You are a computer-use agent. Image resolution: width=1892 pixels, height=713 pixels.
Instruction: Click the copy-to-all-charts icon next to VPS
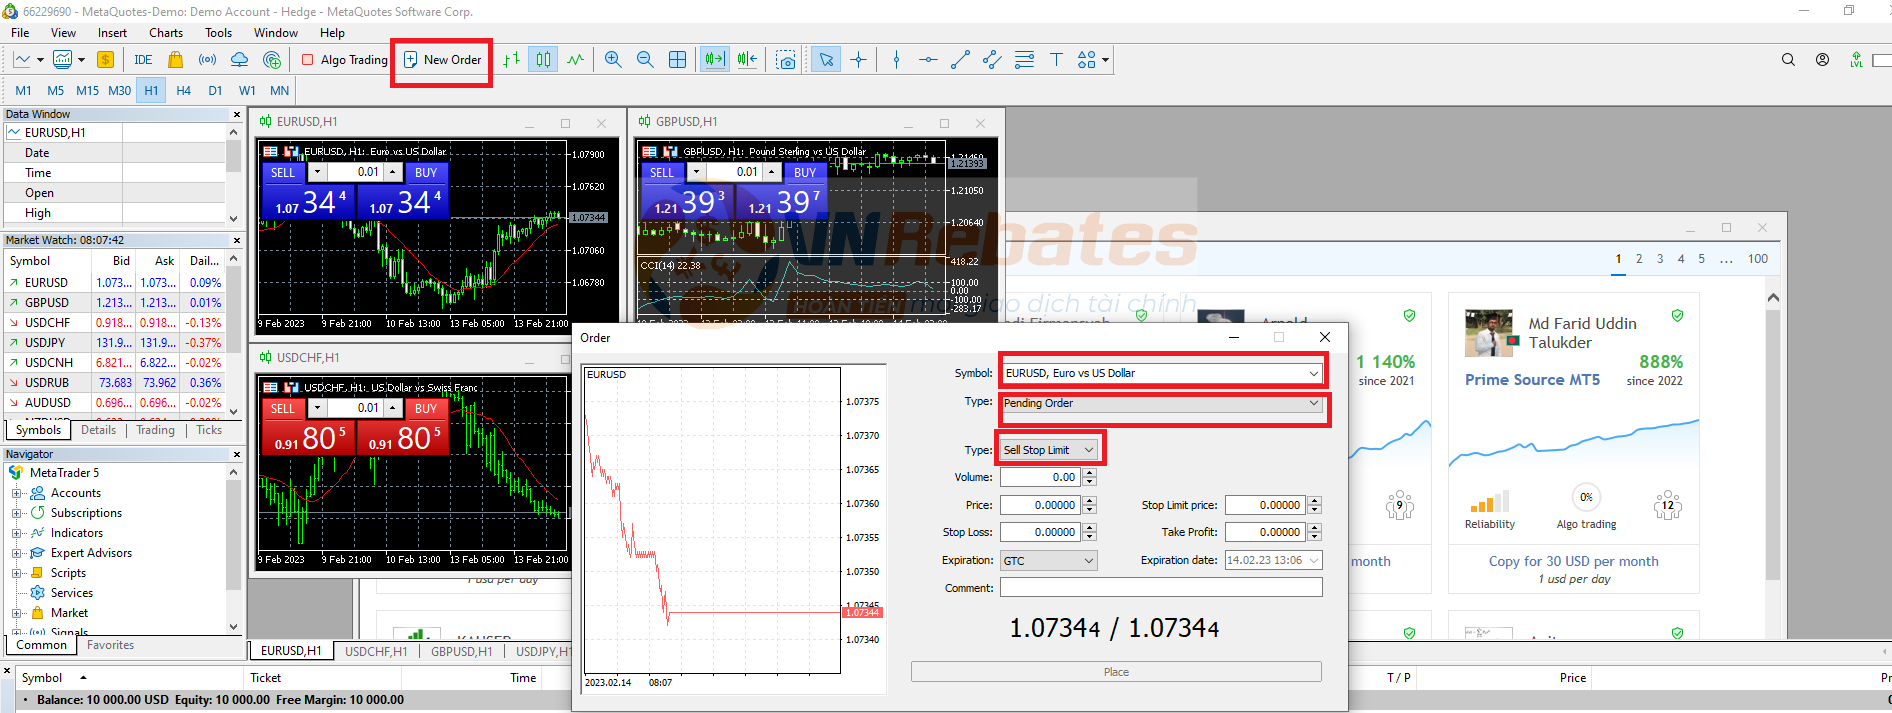coord(272,60)
